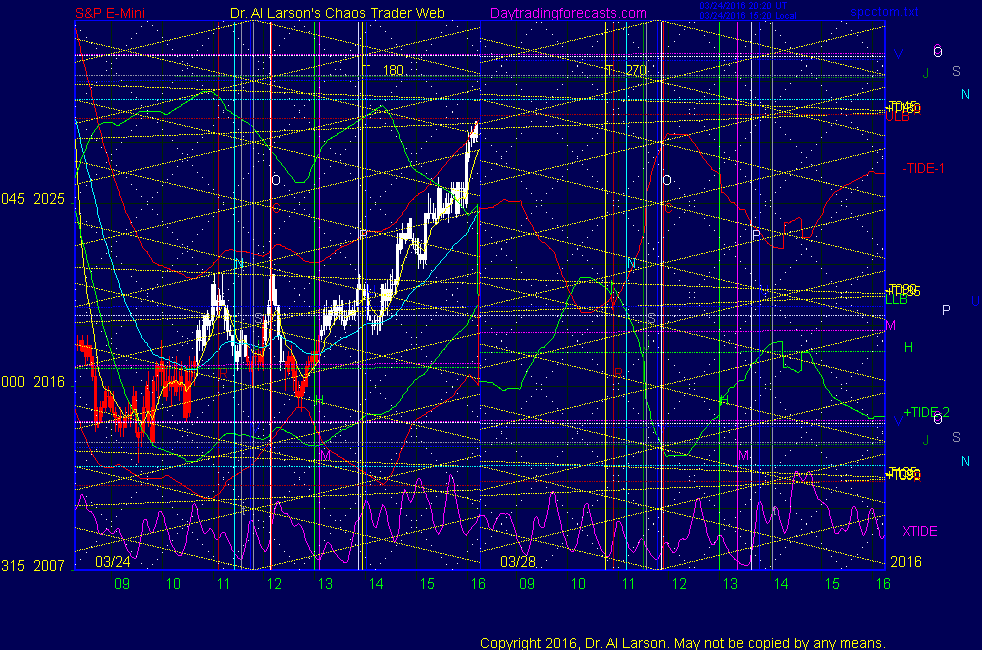
Task: Click hour label 13 of the 03/24 session
Action: 325,584
